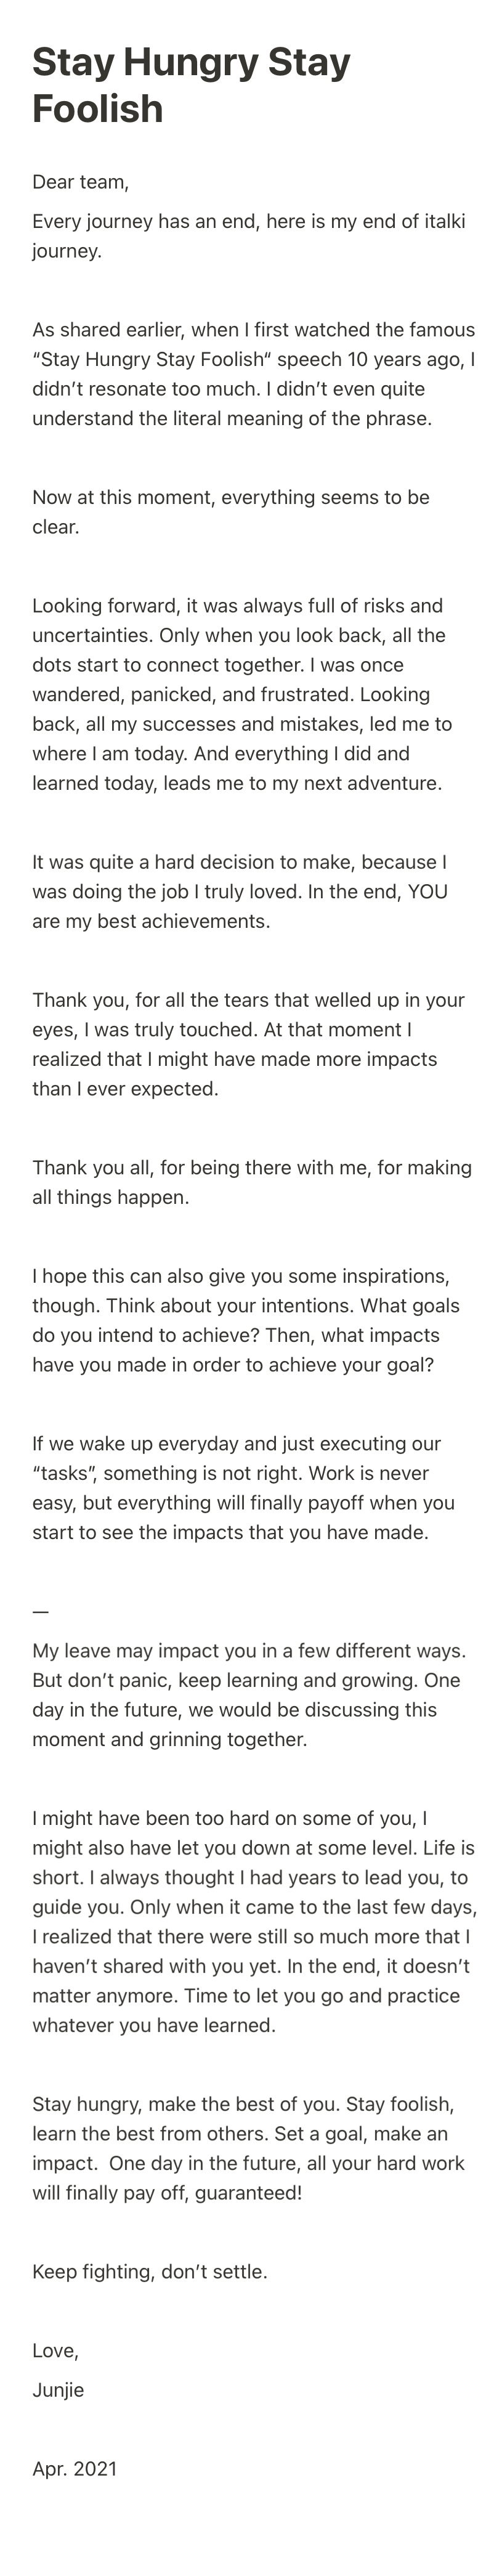
Task: Click the paragraph starting "I hope this can also"
Action: (x=246, y=1320)
